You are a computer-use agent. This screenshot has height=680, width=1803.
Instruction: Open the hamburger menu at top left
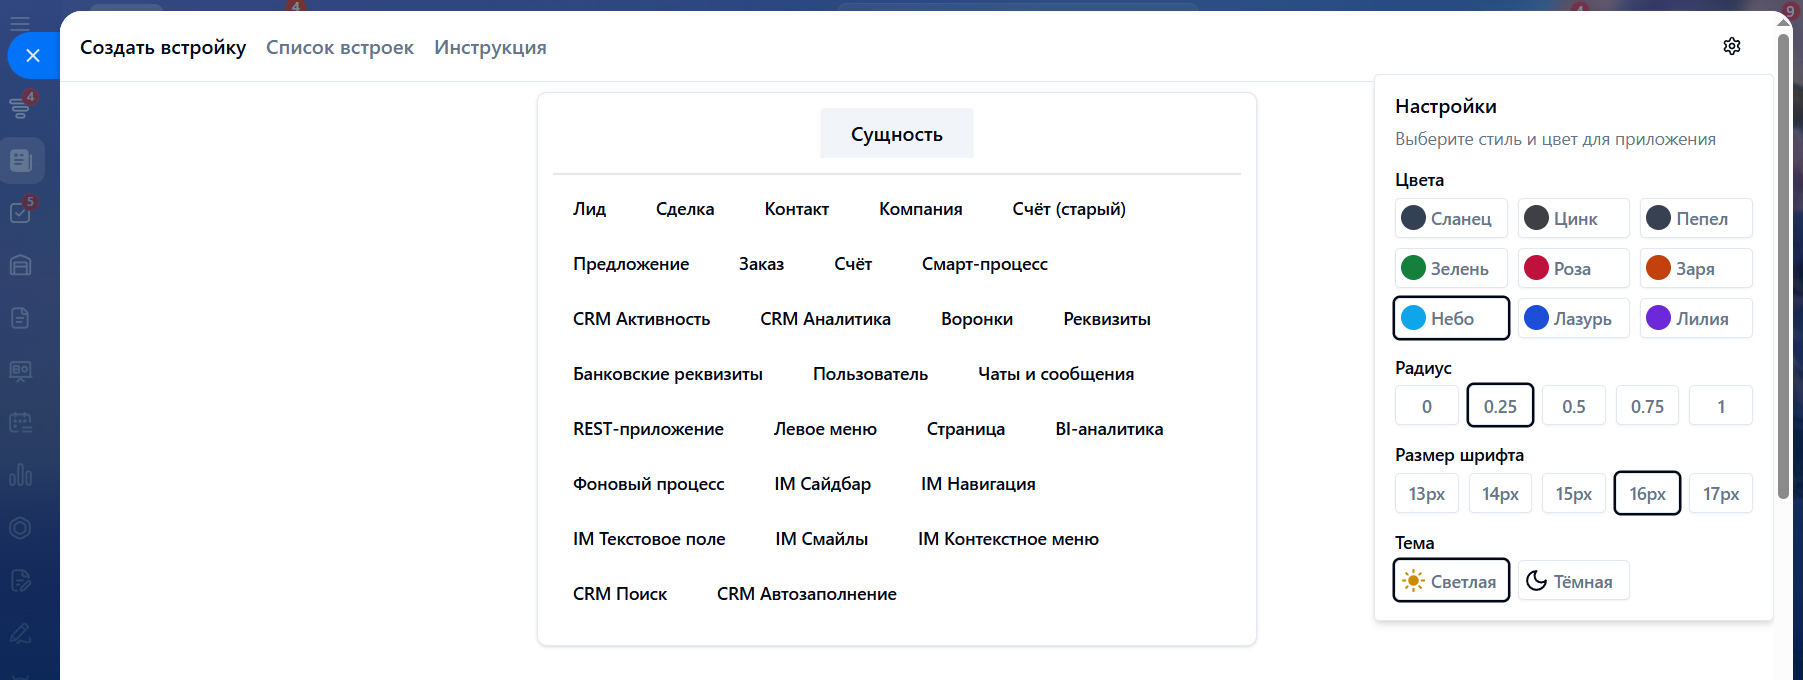point(19,22)
